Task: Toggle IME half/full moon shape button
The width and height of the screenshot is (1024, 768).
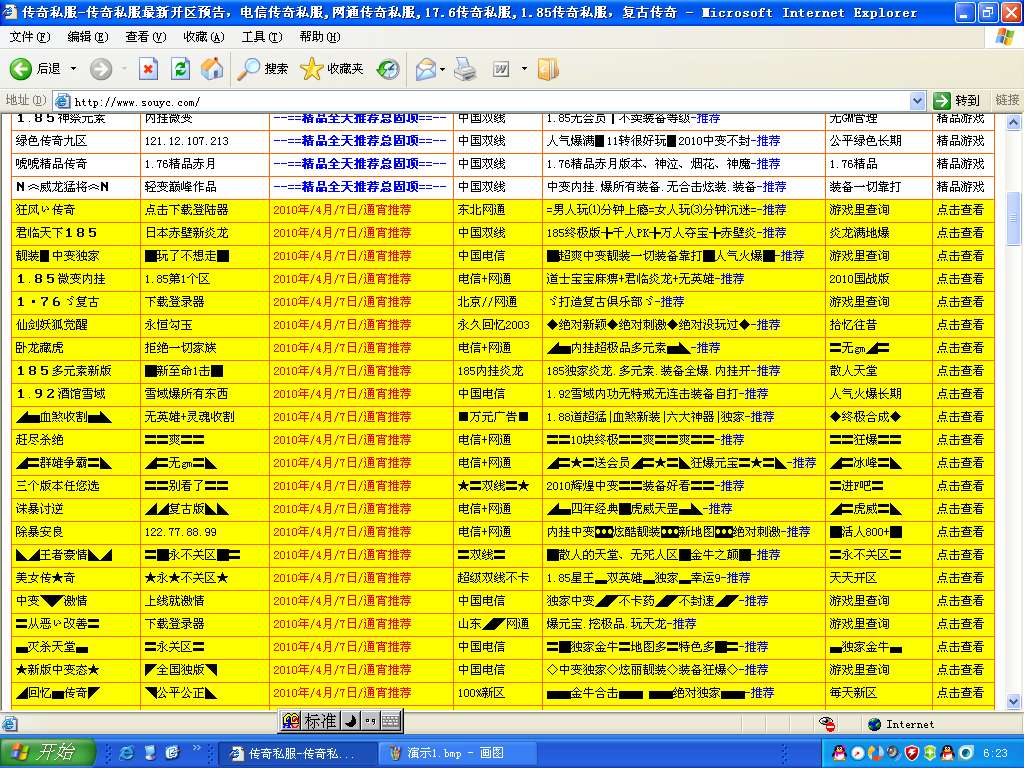Action: (x=351, y=721)
